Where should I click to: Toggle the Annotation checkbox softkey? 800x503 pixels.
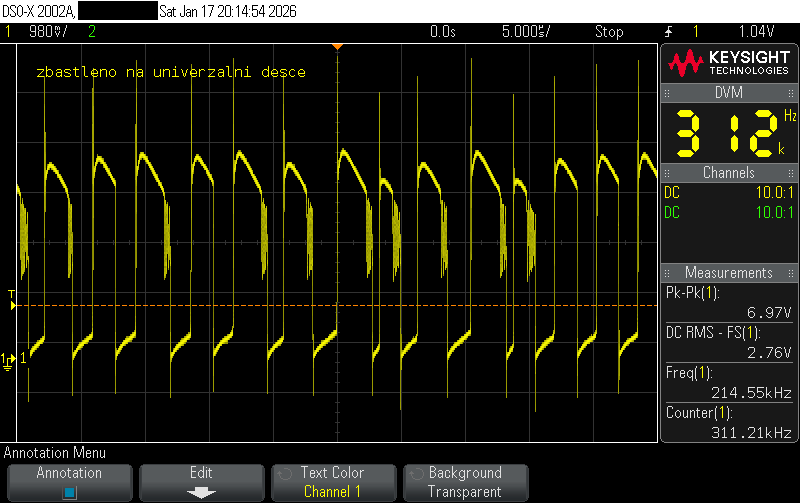pyautogui.click(x=69, y=482)
